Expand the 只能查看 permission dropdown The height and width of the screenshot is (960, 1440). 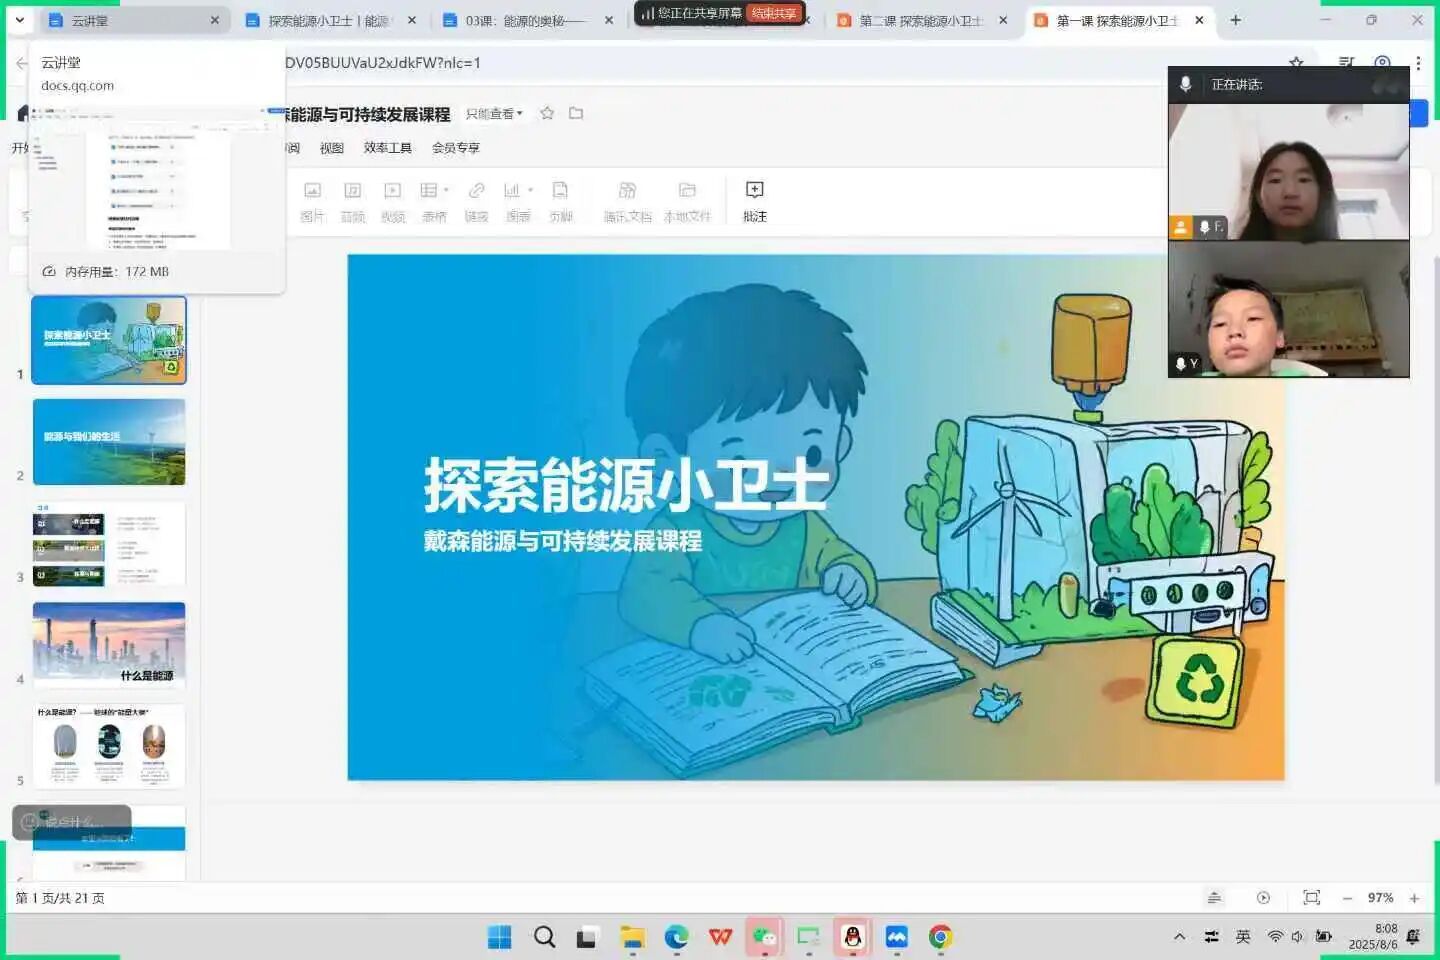click(494, 114)
